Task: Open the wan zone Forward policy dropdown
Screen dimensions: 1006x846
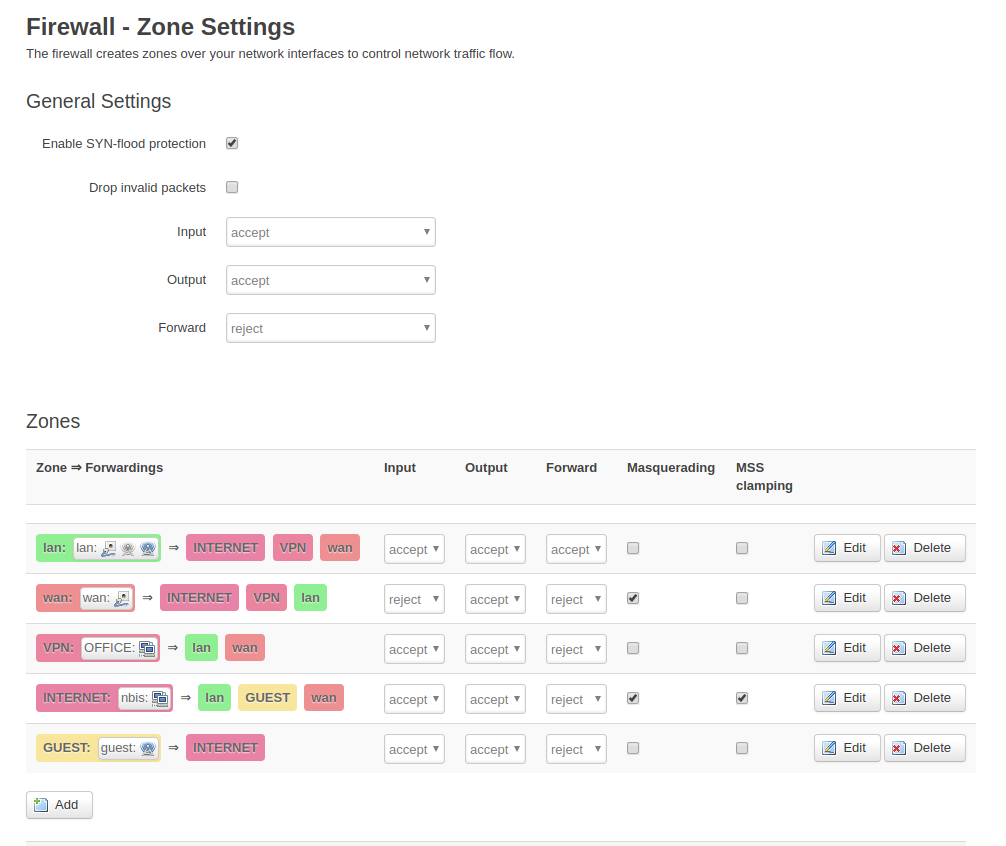Action: pyautogui.click(x=576, y=599)
